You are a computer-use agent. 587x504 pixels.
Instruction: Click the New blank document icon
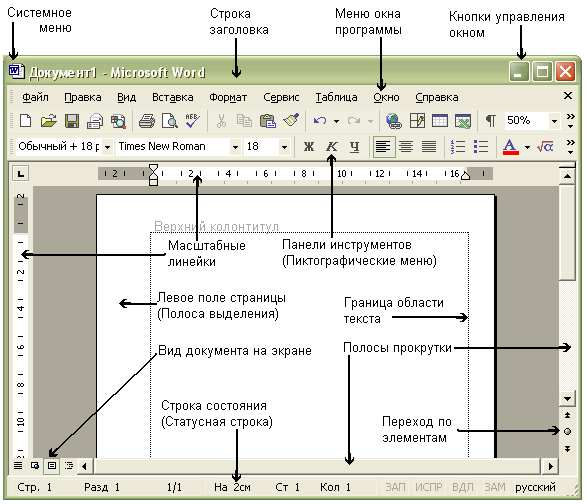click(x=25, y=121)
